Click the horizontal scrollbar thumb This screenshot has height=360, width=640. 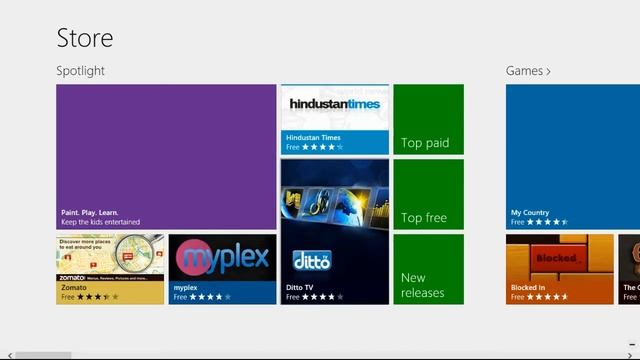[x=43, y=356]
